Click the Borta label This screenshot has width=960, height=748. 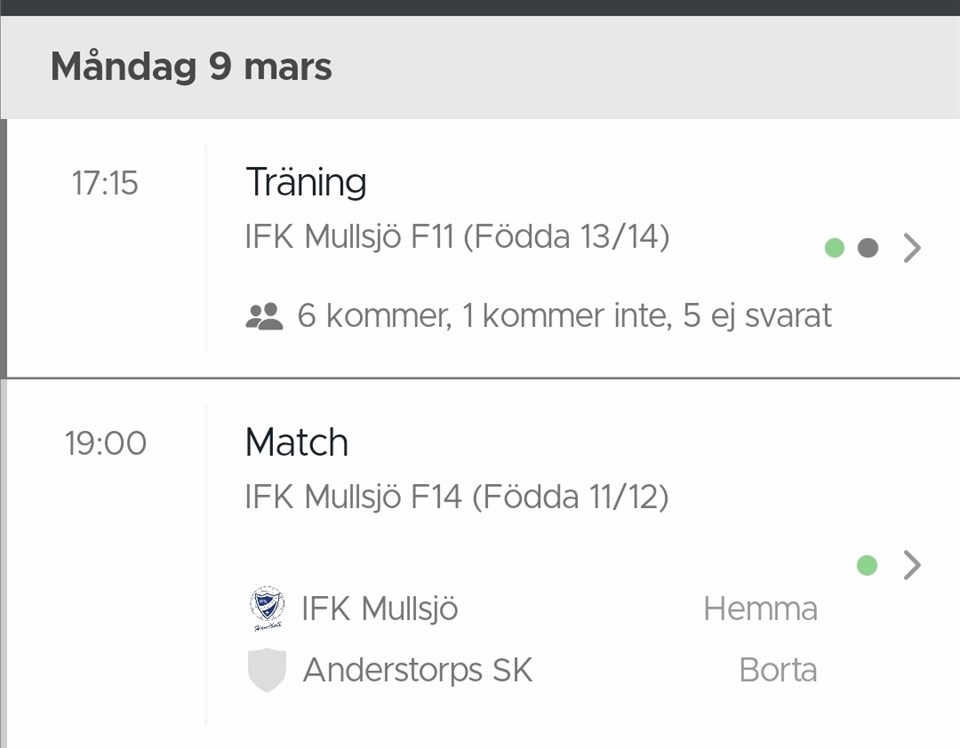777,670
